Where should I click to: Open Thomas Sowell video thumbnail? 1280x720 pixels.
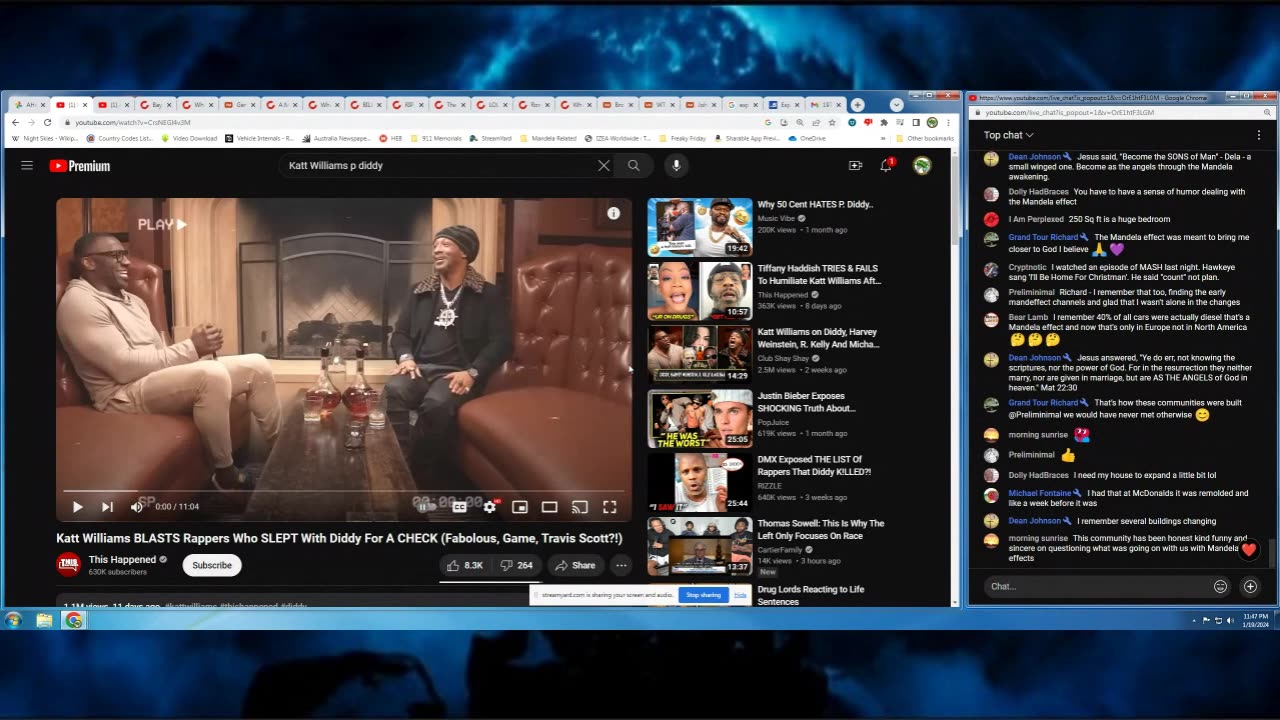pyautogui.click(x=700, y=546)
